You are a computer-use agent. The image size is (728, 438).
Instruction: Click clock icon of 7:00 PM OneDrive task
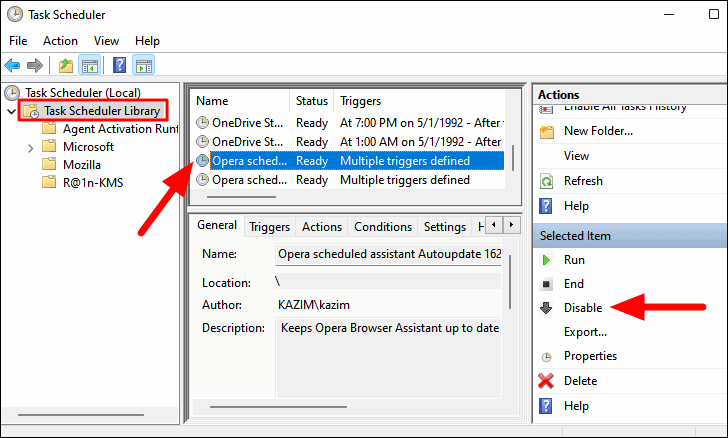pyautogui.click(x=202, y=123)
